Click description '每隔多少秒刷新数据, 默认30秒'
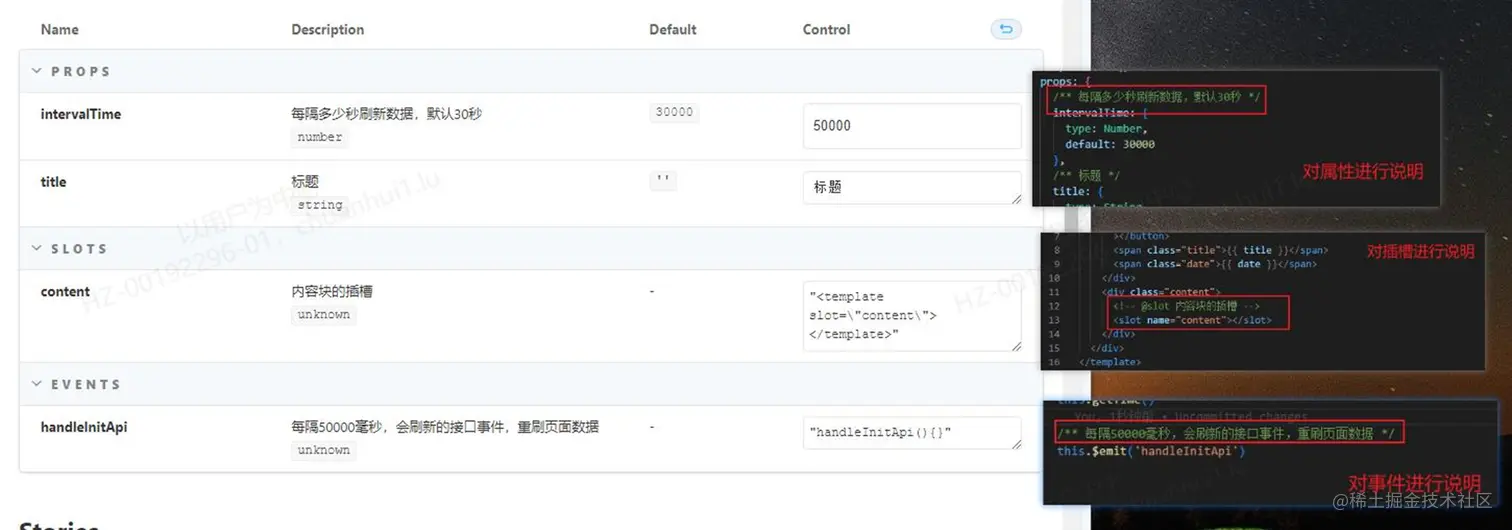 click(387, 114)
